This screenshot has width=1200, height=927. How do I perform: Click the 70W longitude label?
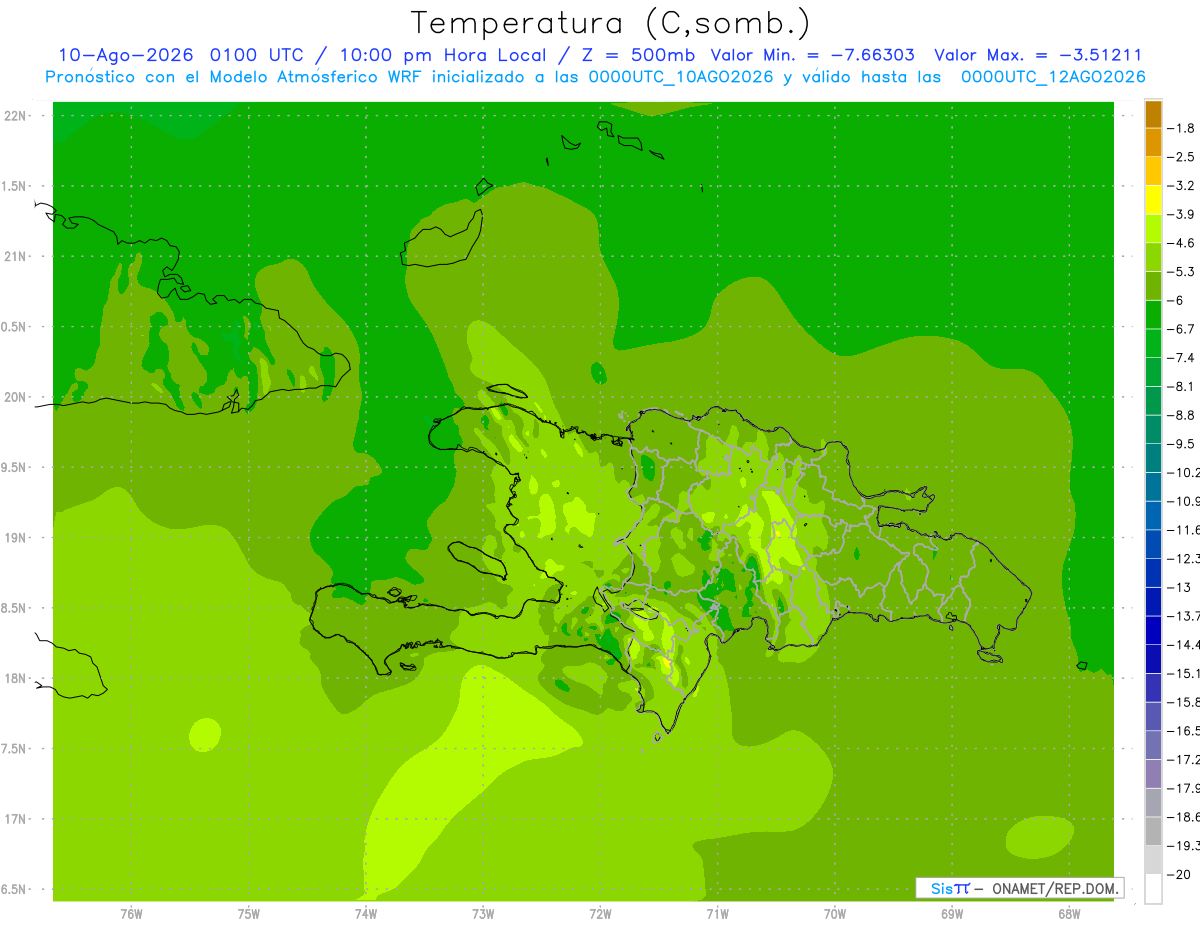pyautogui.click(x=835, y=914)
